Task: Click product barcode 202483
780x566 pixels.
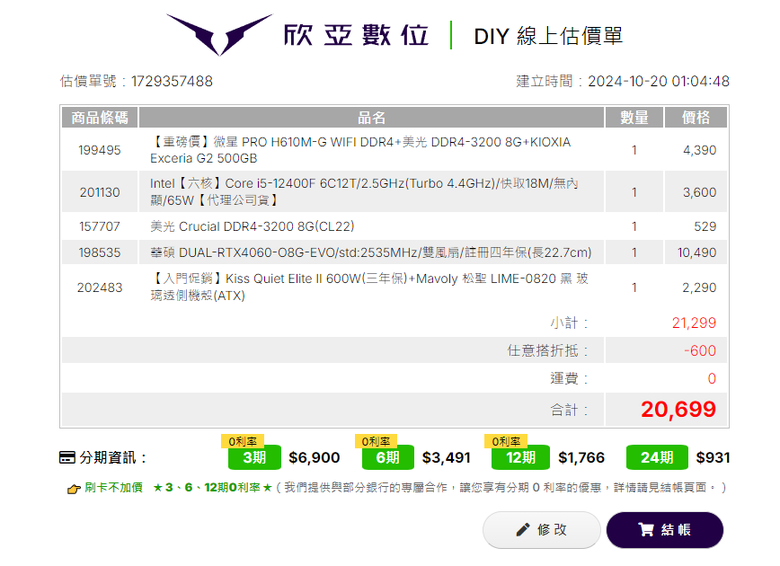Action: 99,288
